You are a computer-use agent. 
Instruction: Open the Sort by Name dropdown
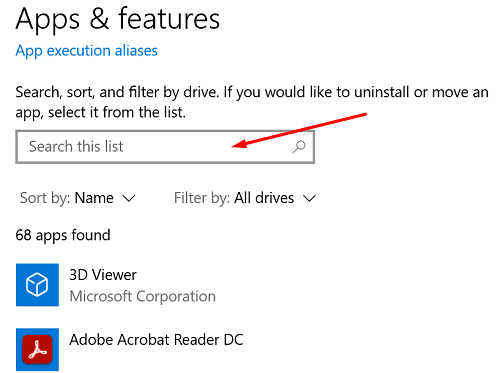pos(78,198)
